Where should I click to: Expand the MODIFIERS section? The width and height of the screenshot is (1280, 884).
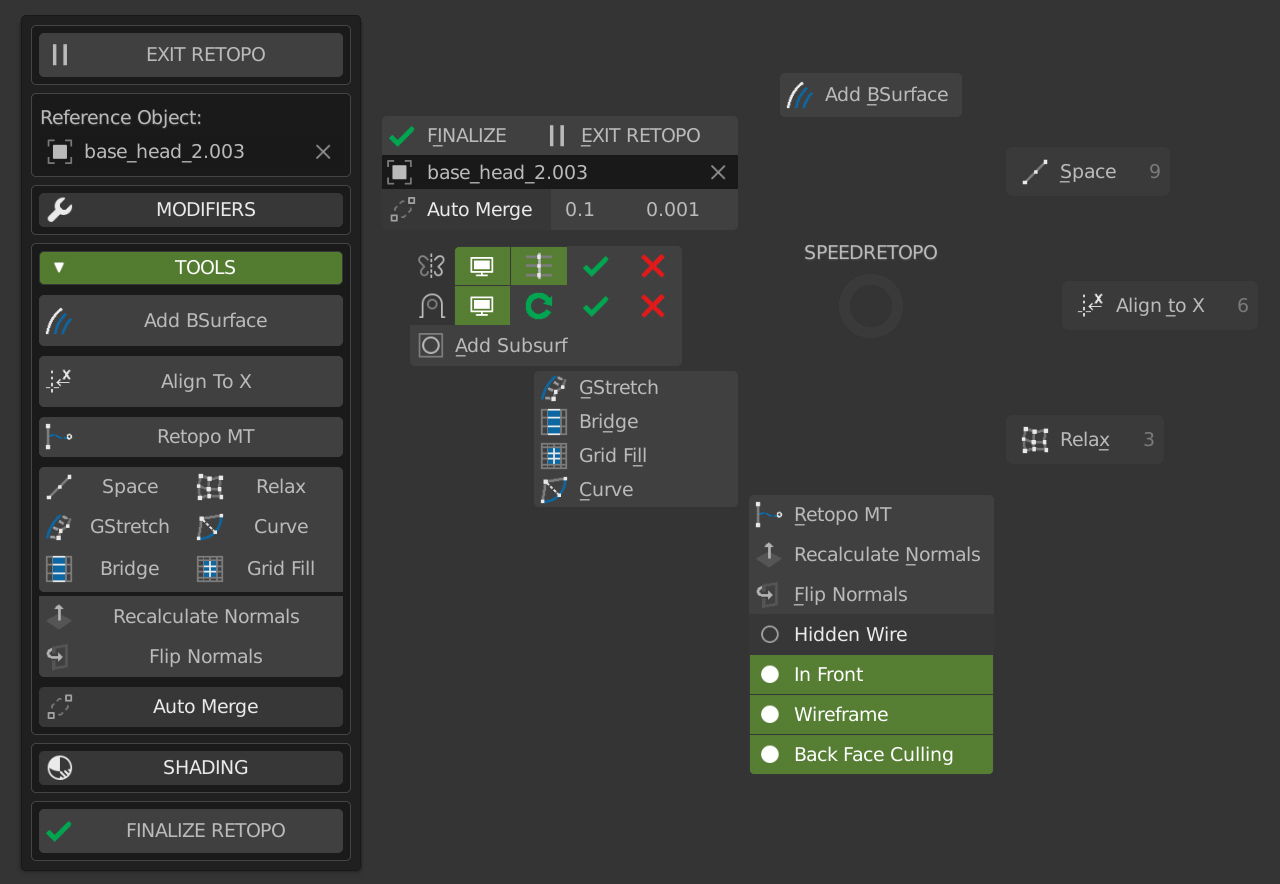190,210
